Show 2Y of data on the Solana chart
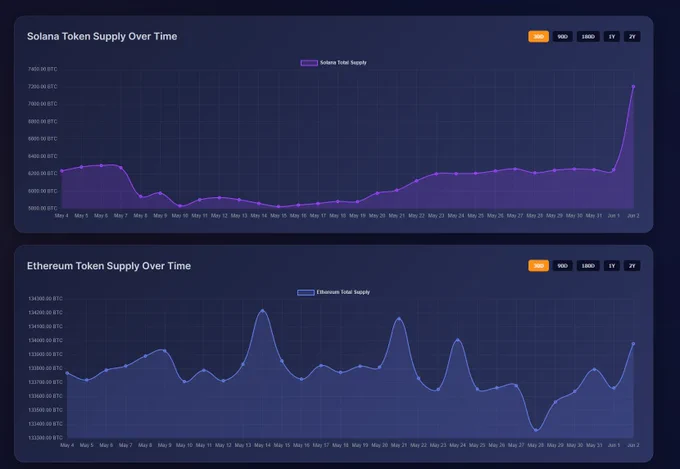The width and height of the screenshot is (680, 469). pos(632,36)
